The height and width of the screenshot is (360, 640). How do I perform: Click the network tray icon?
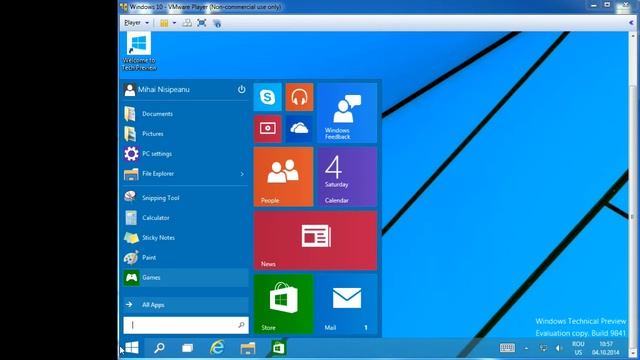coord(543,348)
